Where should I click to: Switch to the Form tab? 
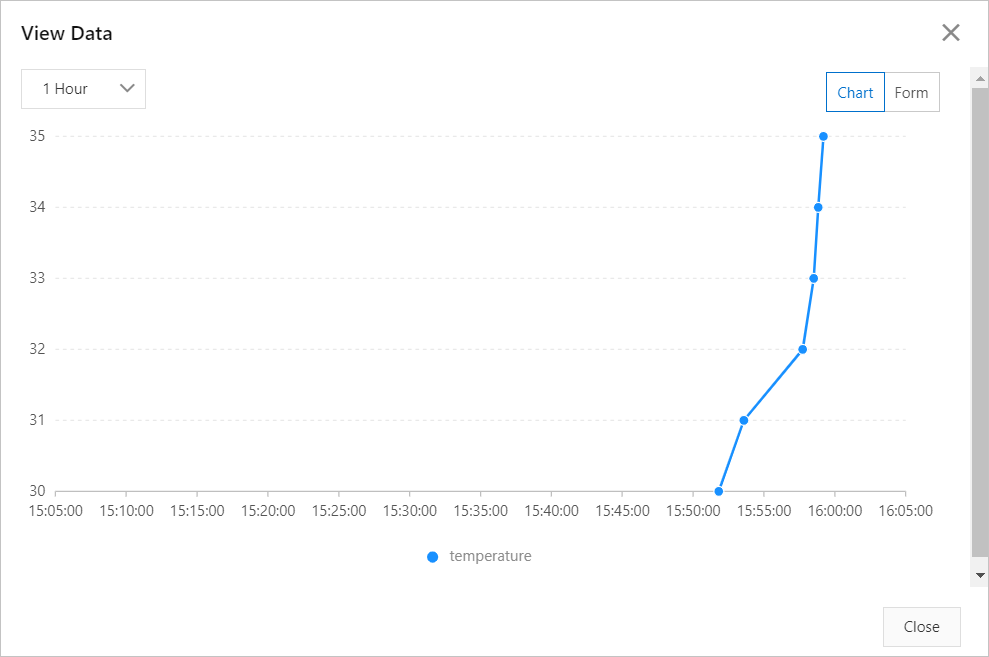click(911, 92)
